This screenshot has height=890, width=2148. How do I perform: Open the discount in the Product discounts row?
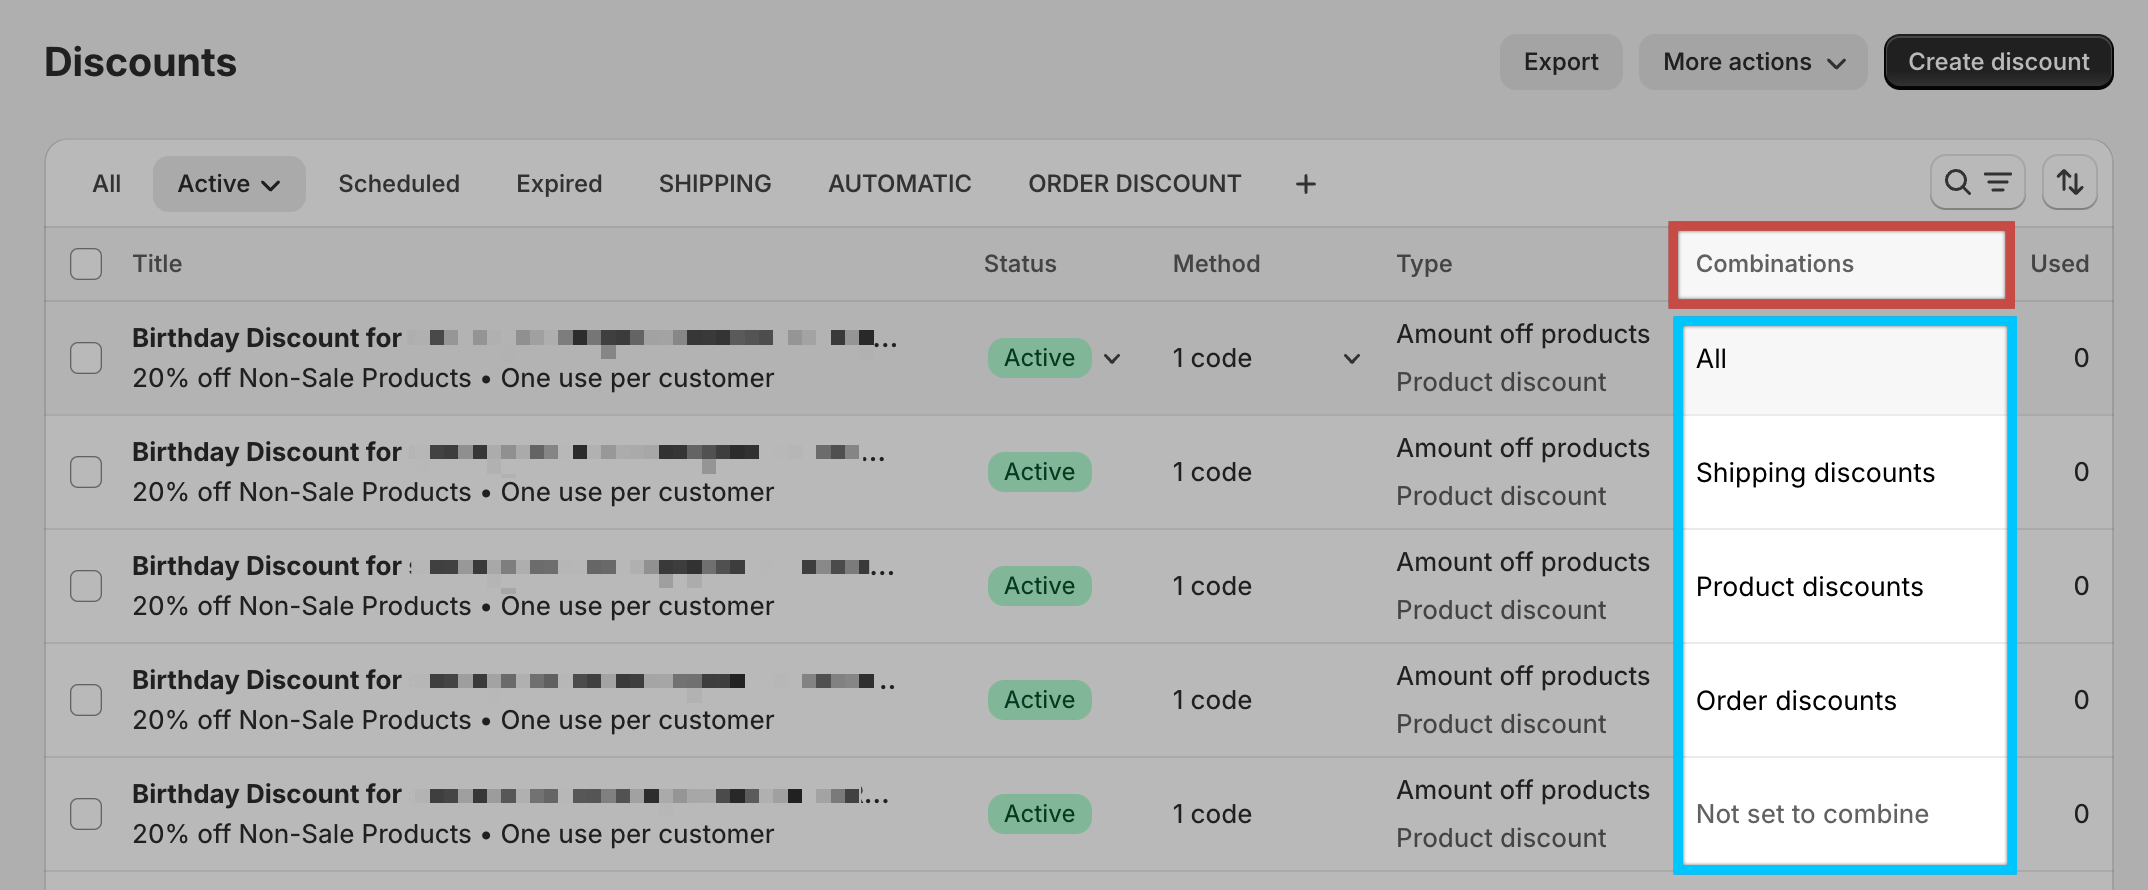513,566
